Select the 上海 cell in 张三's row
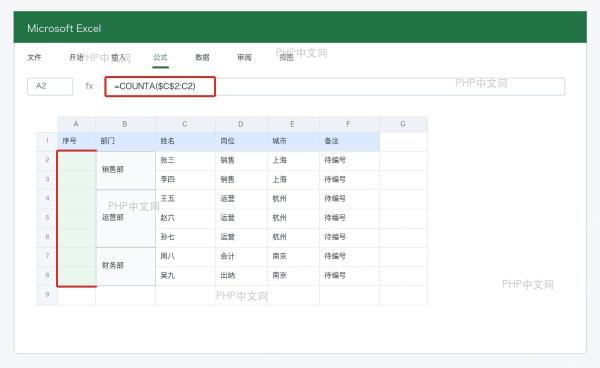Viewport: 600px width, 368px height. [x=293, y=160]
